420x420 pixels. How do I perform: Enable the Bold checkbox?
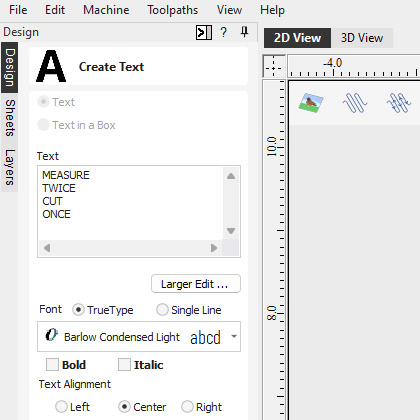coord(52,365)
